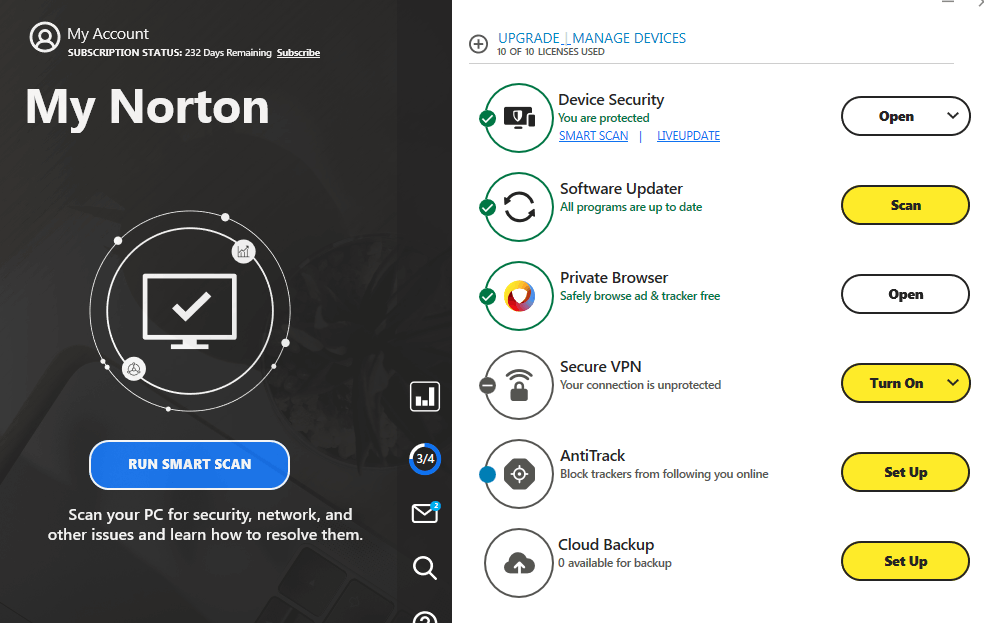Click the Cloud Backup title
Viewport: 984px width, 623px height.
click(x=606, y=545)
